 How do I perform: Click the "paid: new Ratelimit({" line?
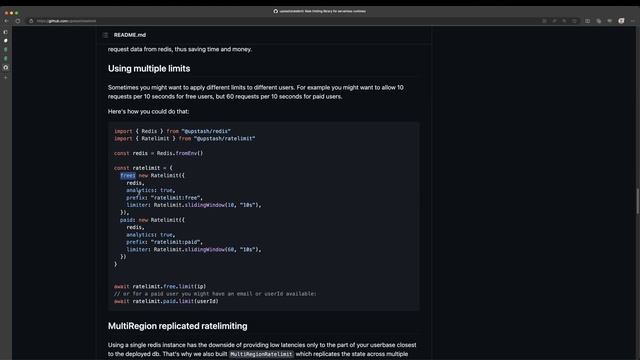pyautogui.click(x=152, y=220)
